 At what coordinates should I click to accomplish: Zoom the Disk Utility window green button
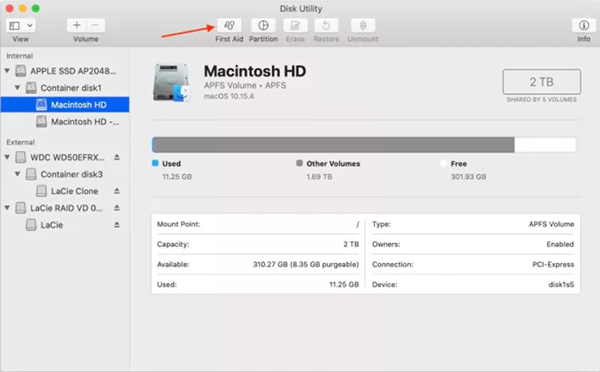tap(36, 8)
